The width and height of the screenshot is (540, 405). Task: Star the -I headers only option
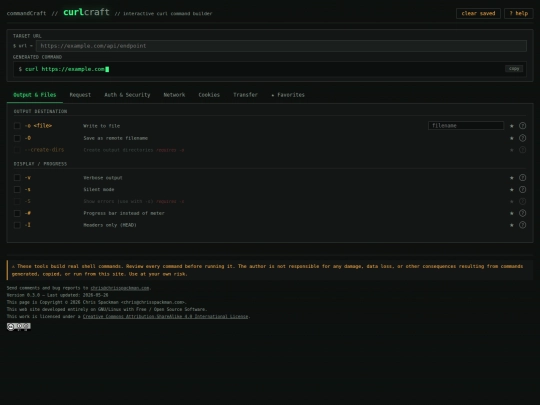(x=511, y=225)
